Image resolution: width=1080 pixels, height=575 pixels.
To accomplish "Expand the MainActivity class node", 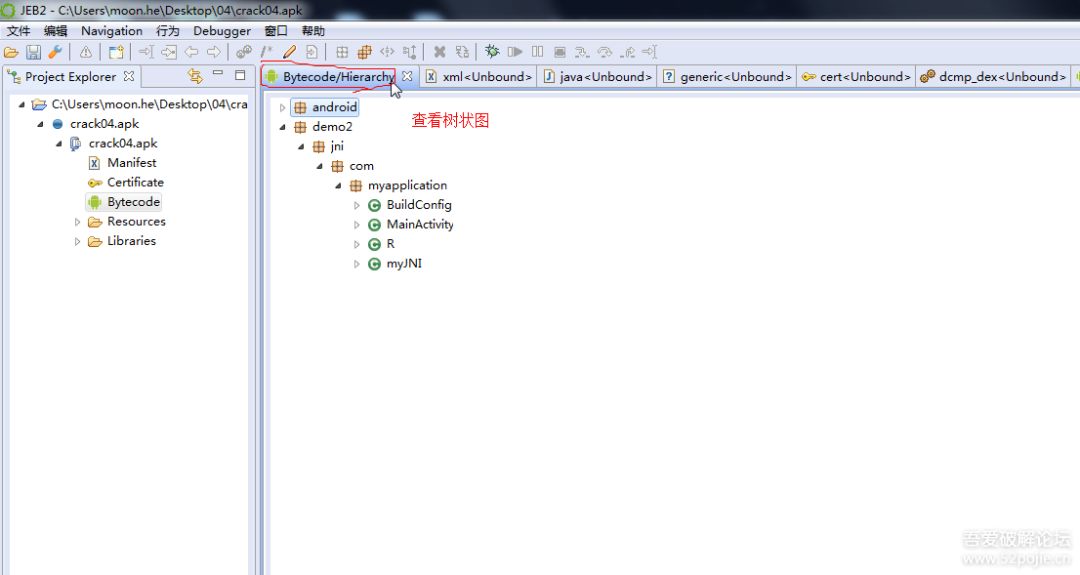I will pos(357,225).
